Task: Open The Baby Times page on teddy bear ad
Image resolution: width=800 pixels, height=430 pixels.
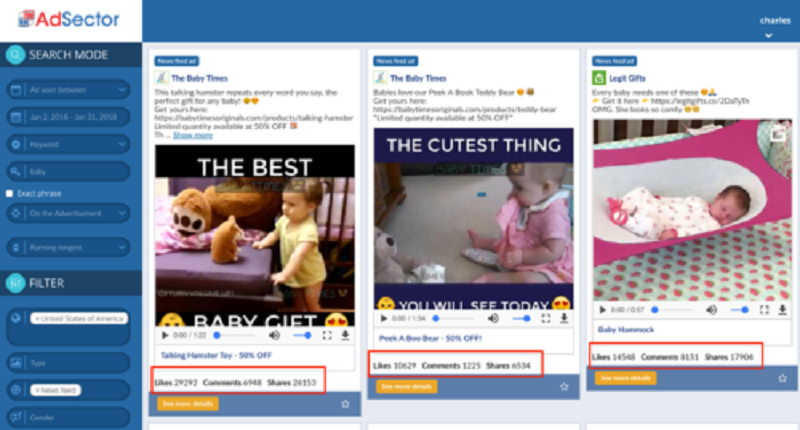Action: point(418,78)
